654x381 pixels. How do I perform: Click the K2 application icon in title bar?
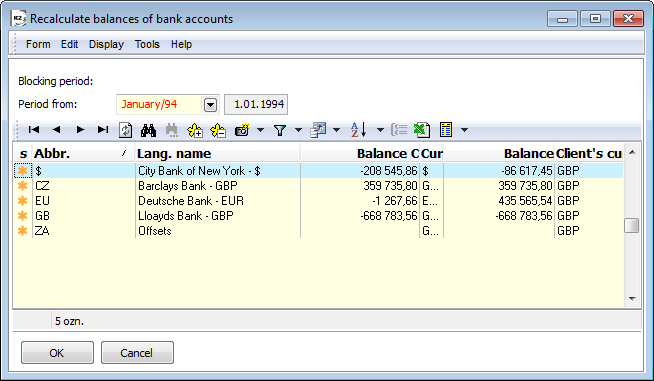[18, 18]
